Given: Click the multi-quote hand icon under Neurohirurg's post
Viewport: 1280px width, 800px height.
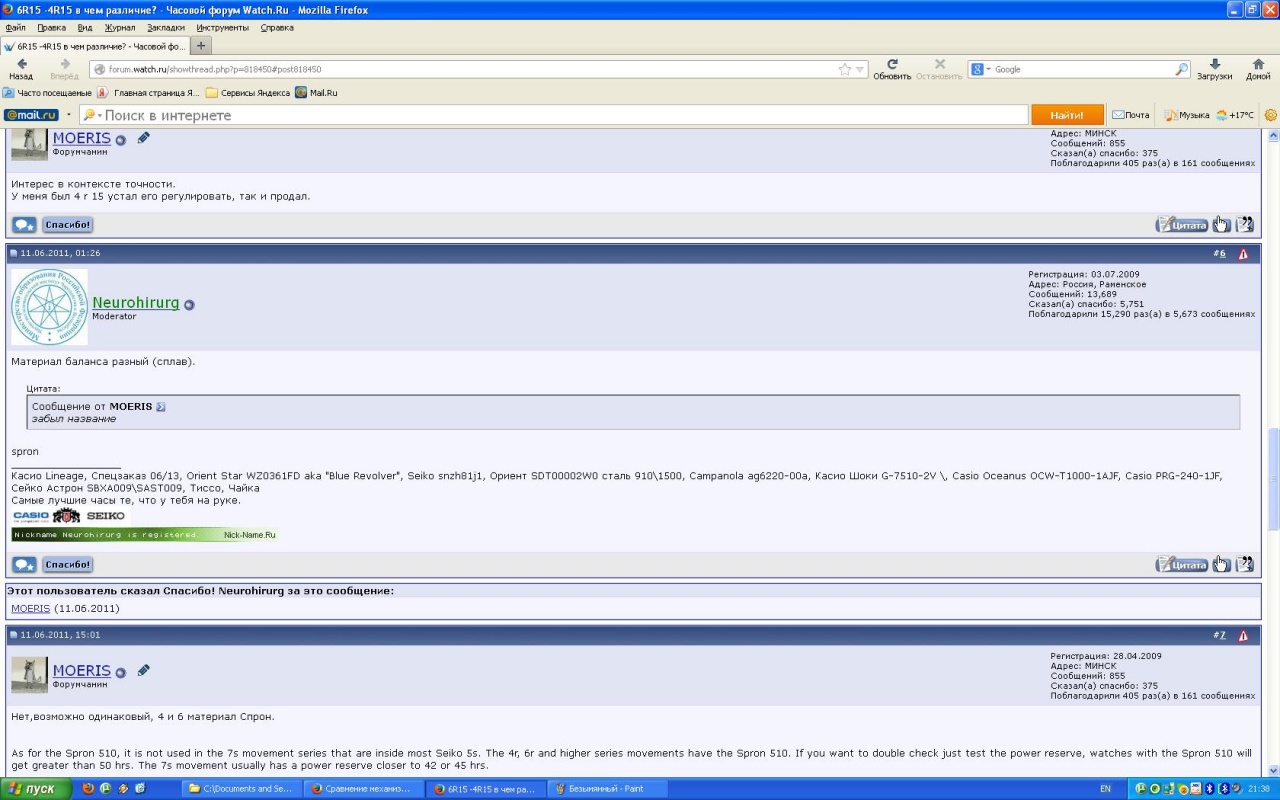Looking at the screenshot, I should point(1221,565).
